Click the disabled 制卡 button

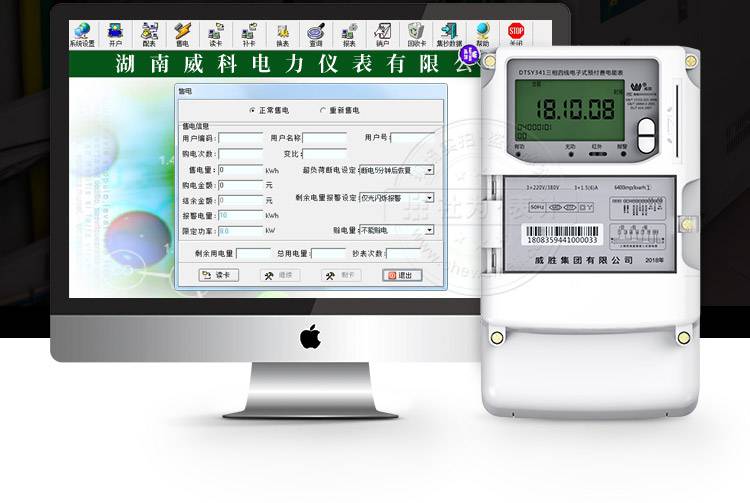pos(341,275)
